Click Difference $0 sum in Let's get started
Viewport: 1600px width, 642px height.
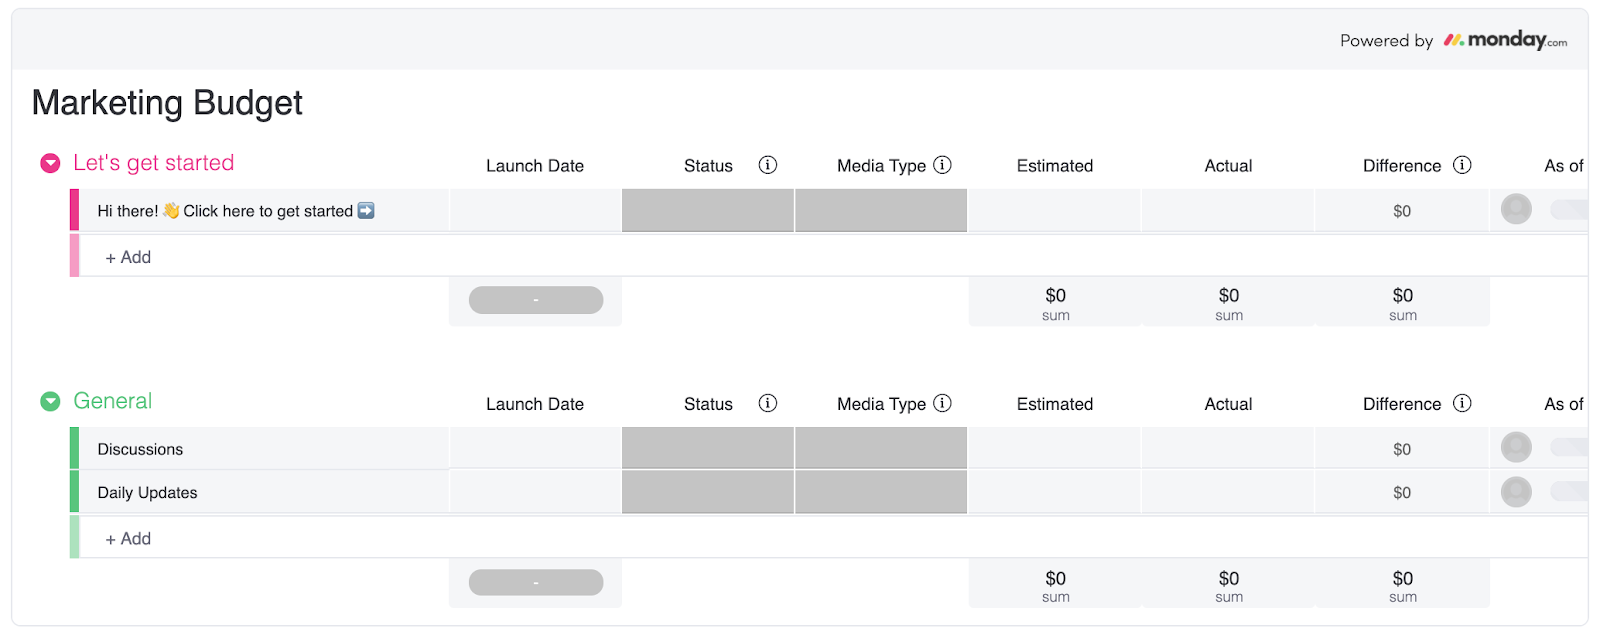1403,302
